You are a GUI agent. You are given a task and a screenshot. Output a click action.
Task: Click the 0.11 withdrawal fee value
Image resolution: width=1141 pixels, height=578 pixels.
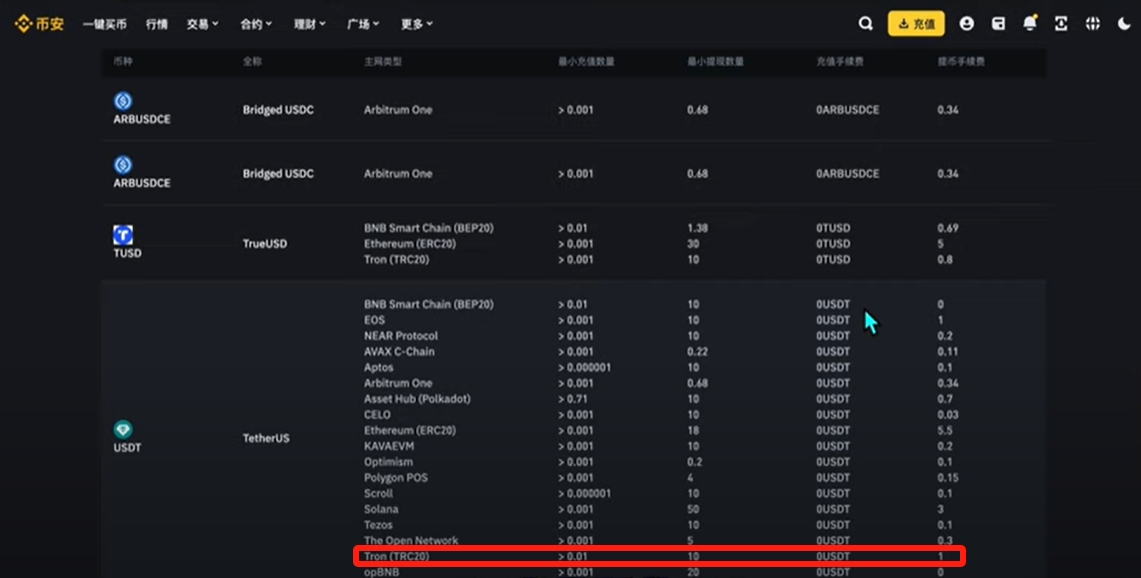(x=947, y=352)
